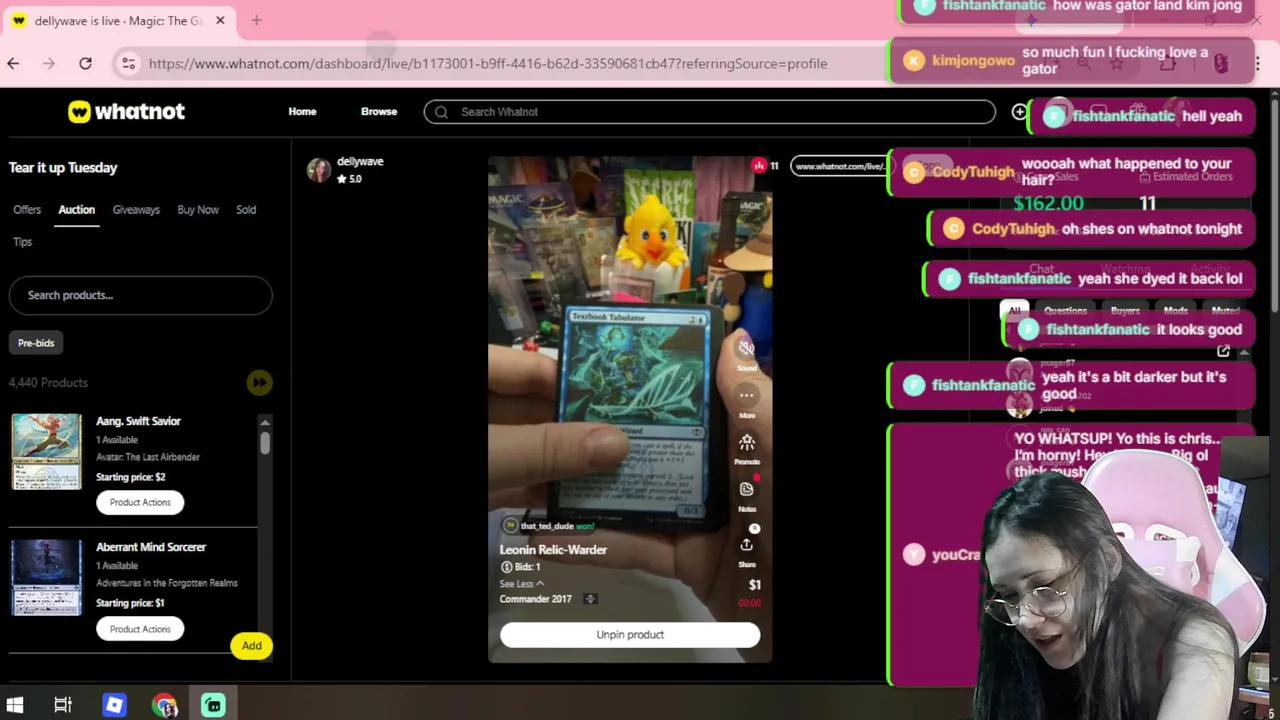Click the browser address bar URL
This screenshot has width=1280, height=720.
point(487,63)
